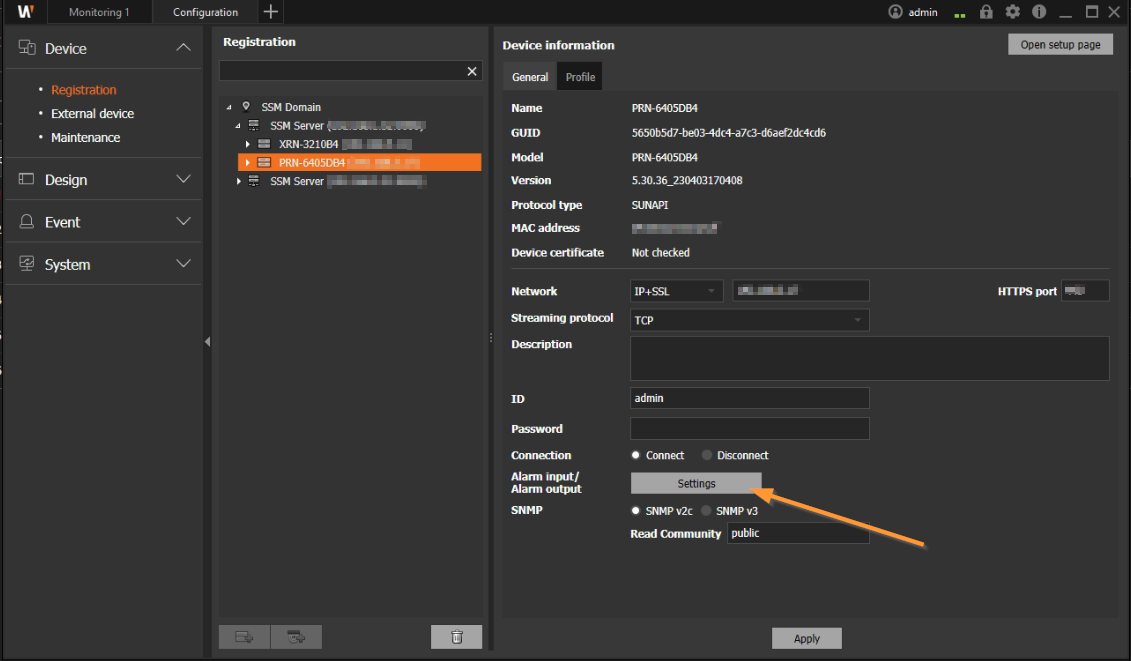Click the first SSM Server icon

254,125
